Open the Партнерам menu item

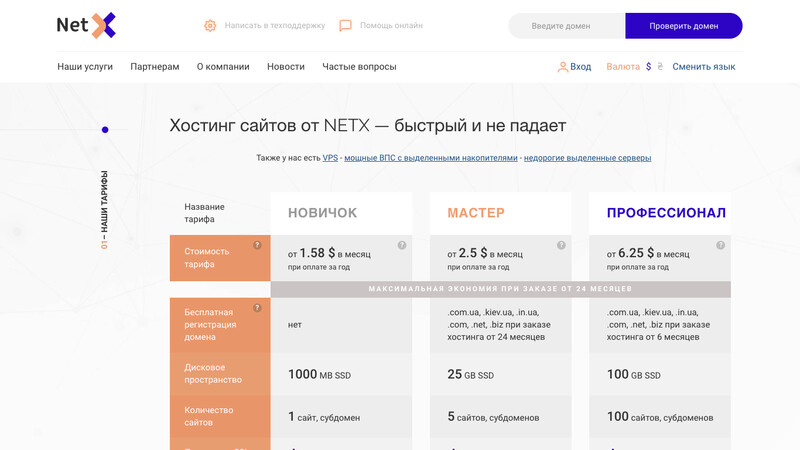154,67
